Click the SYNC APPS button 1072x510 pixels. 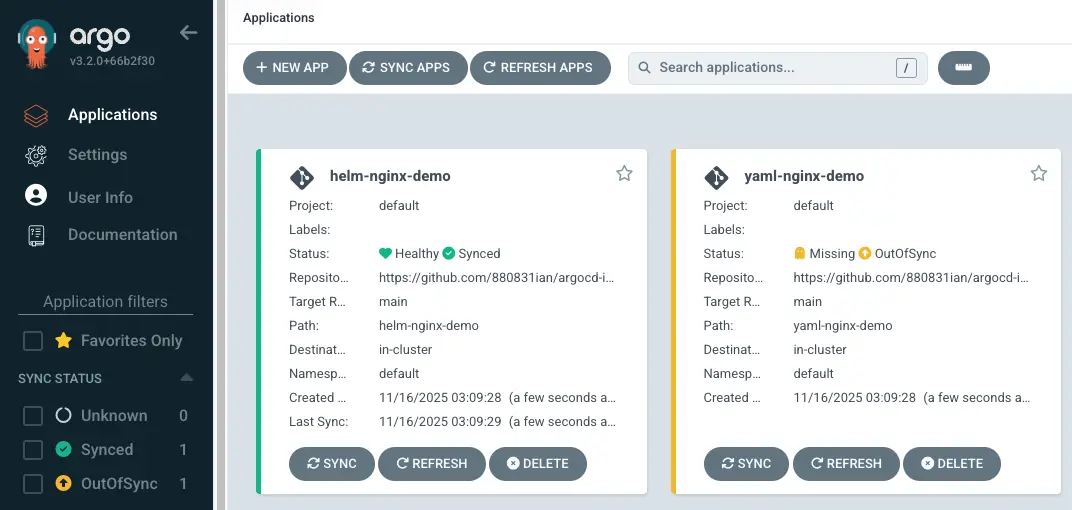(x=408, y=68)
